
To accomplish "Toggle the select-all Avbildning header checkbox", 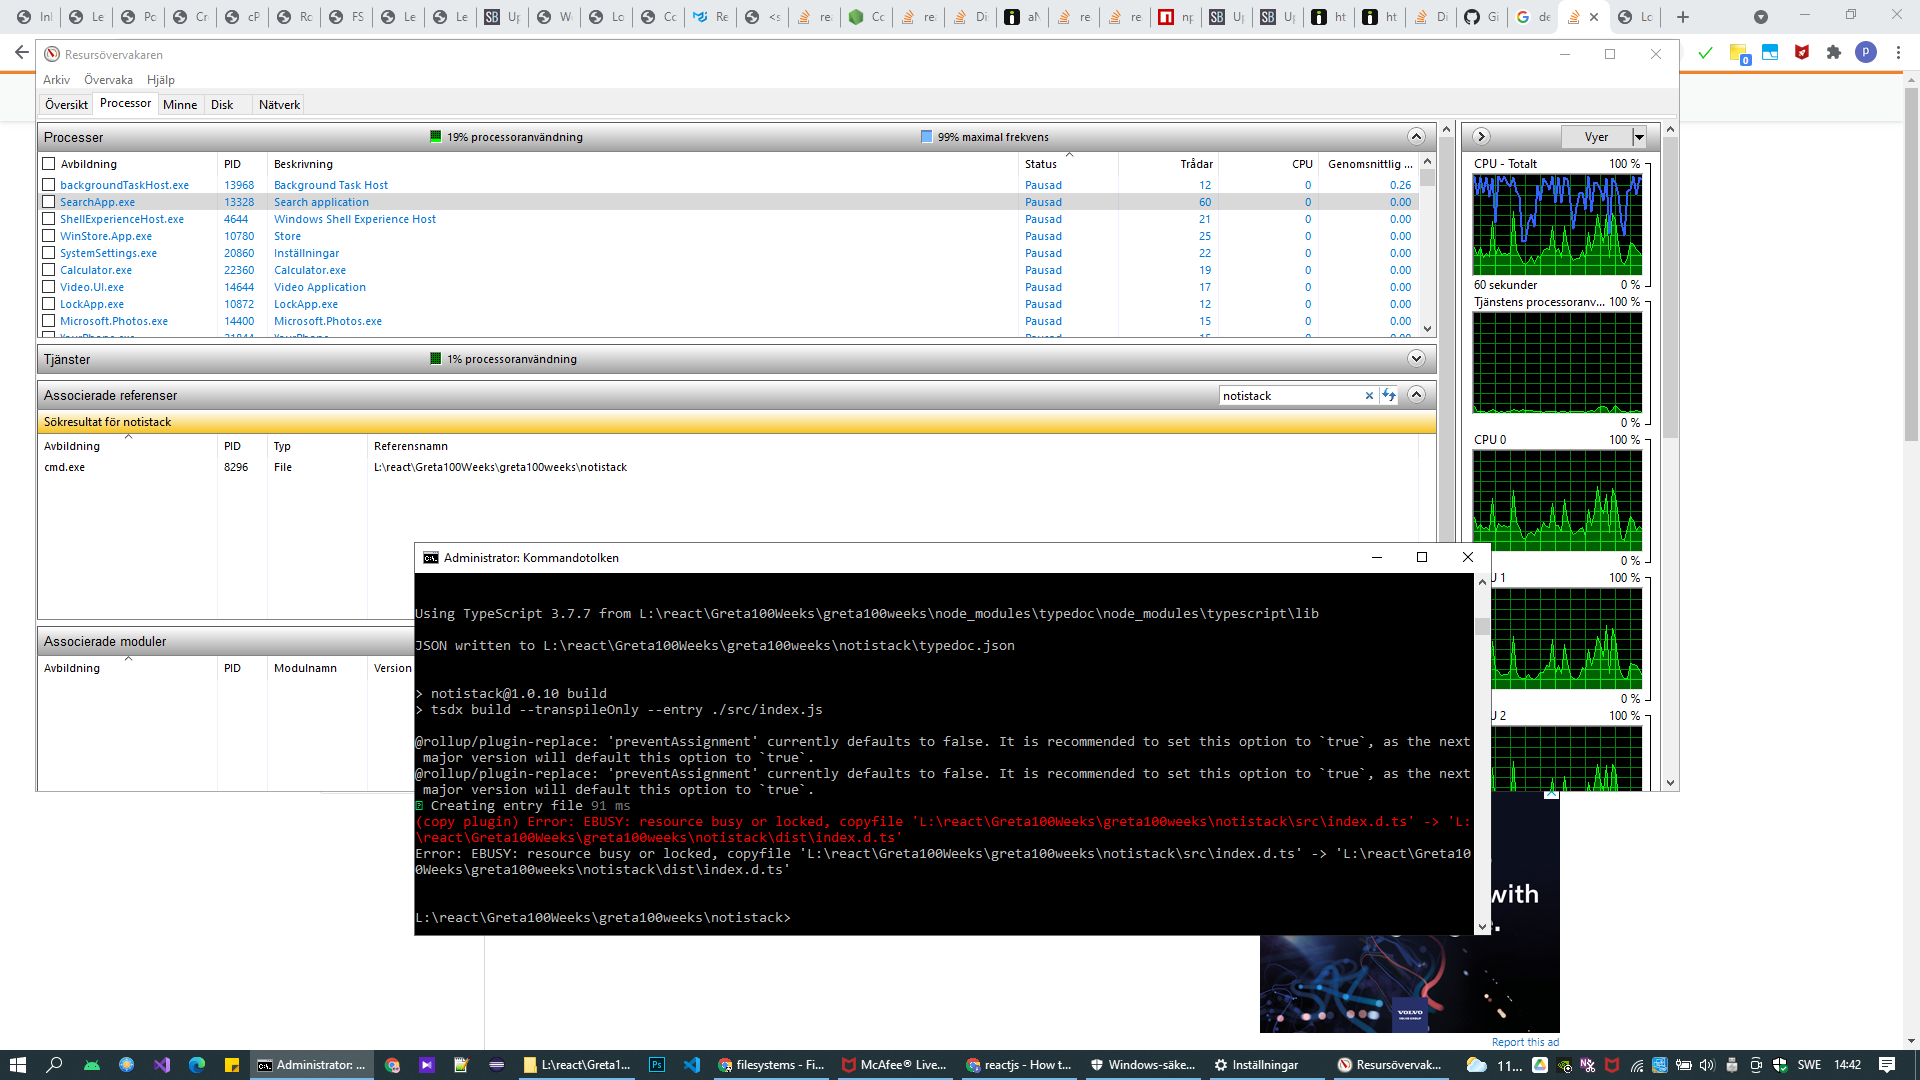I will [48, 164].
